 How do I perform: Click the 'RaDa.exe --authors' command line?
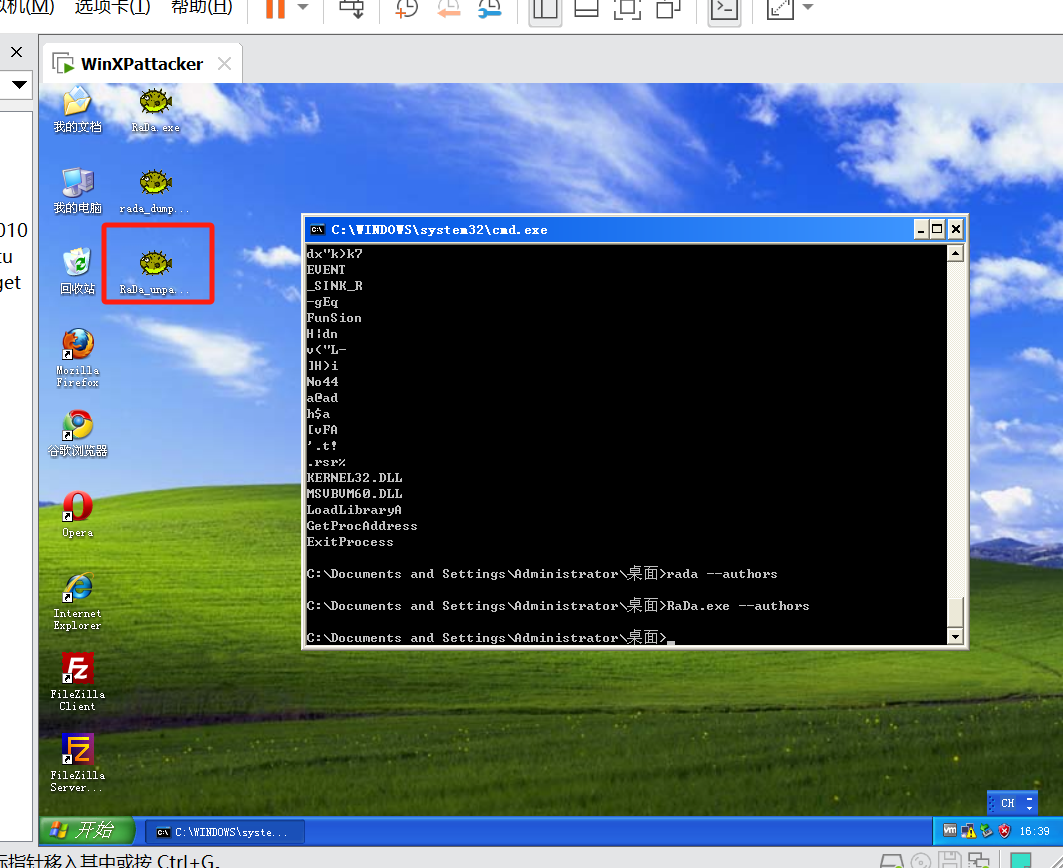pyautogui.click(x=738, y=606)
